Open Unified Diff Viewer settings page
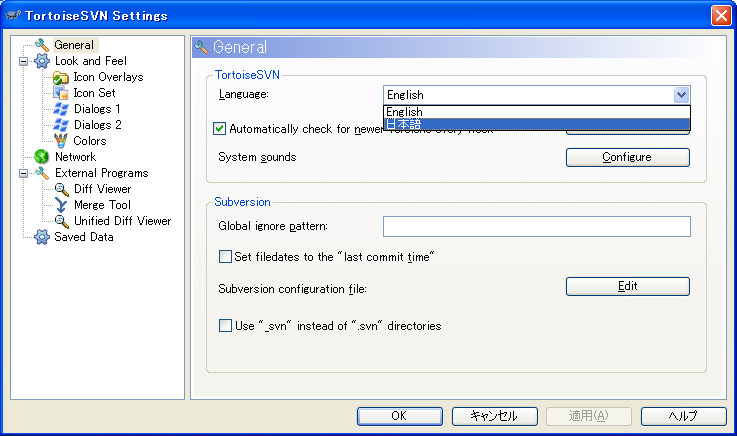Image resolution: width=737 pixels, height=436 pixels. (123, 221)
